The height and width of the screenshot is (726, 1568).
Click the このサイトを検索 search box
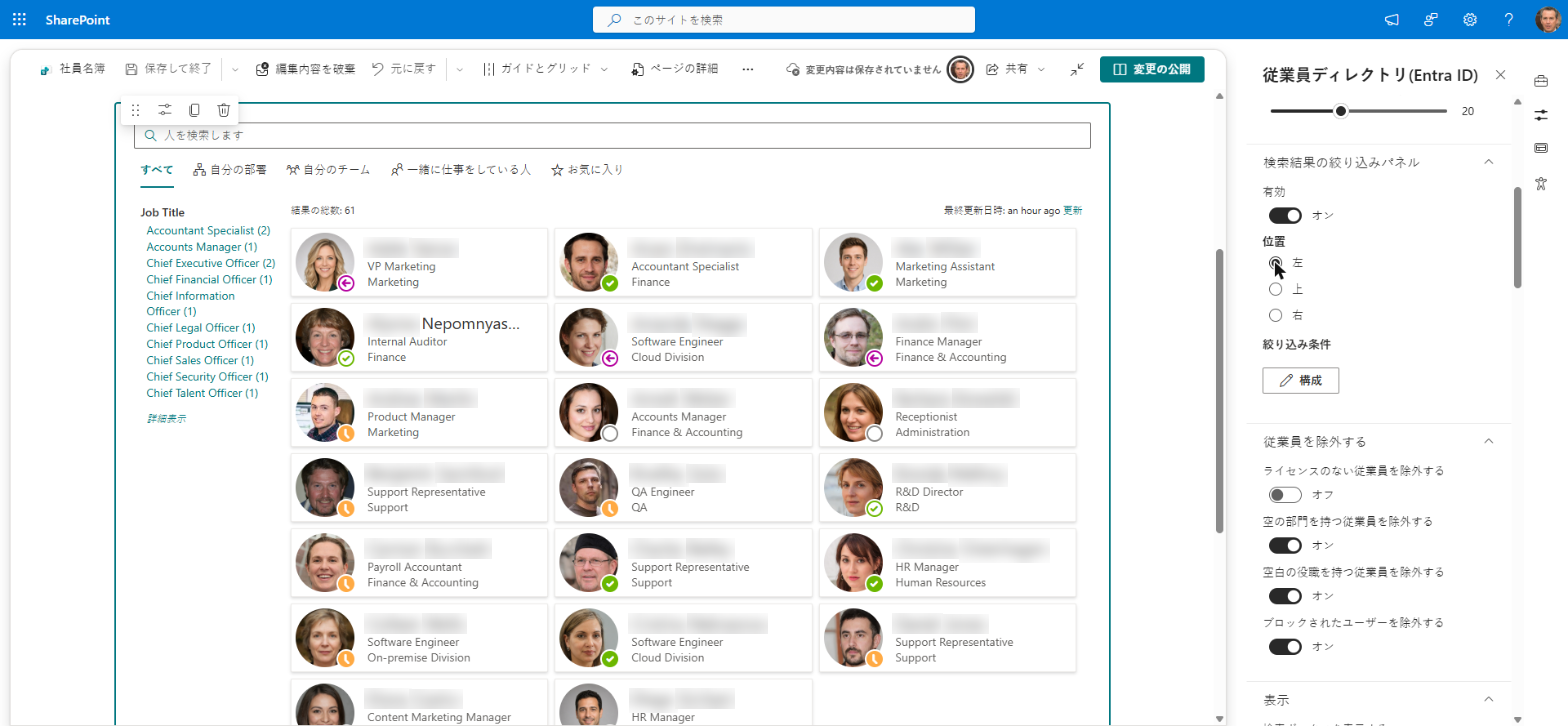coord(783,20)
